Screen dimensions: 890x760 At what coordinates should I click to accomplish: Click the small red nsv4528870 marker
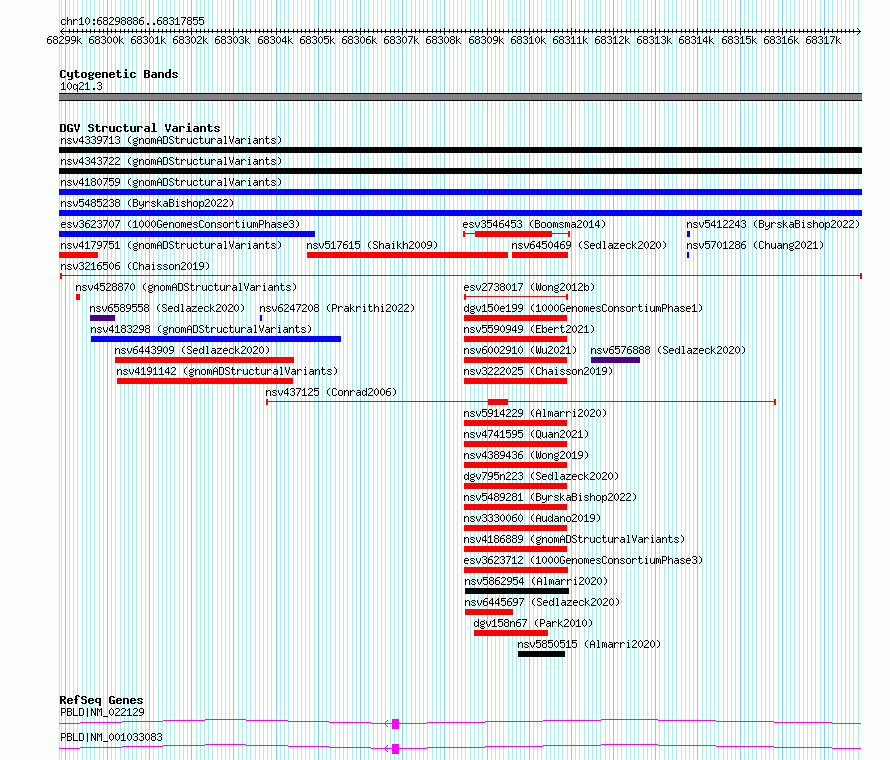click(78, 297)
